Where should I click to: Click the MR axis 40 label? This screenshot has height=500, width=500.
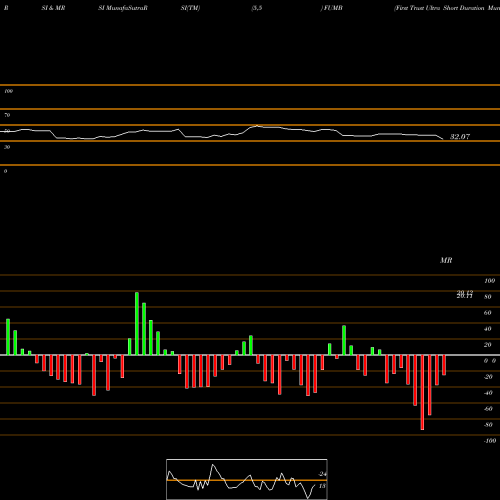(x=488, y=329)
